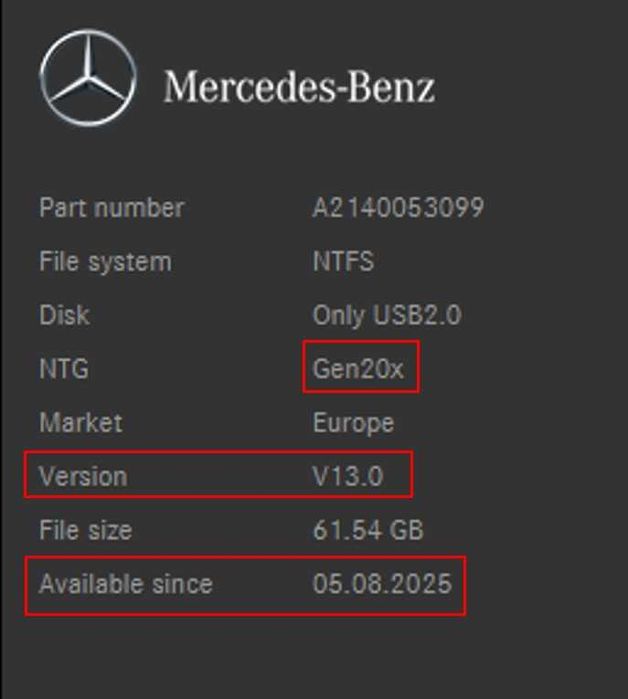Select the File system label
Viewport: 628px width, 699px height.
tap(105, 262)
